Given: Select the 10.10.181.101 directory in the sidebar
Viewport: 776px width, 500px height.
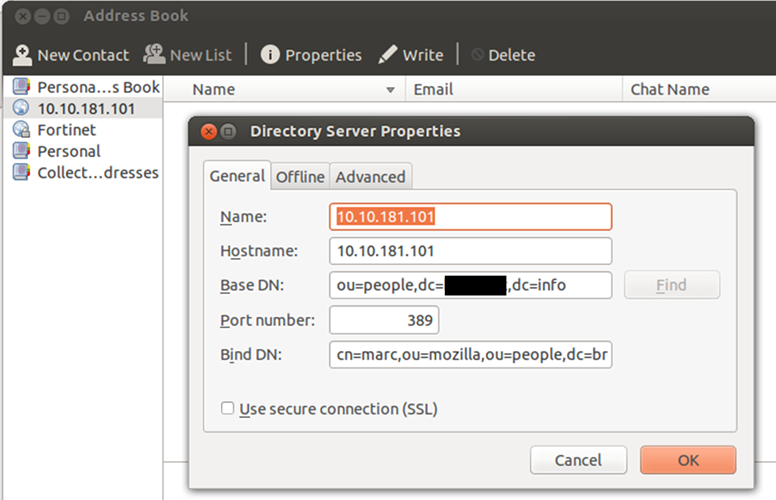Looking at the screenshot, I should 85,108.
